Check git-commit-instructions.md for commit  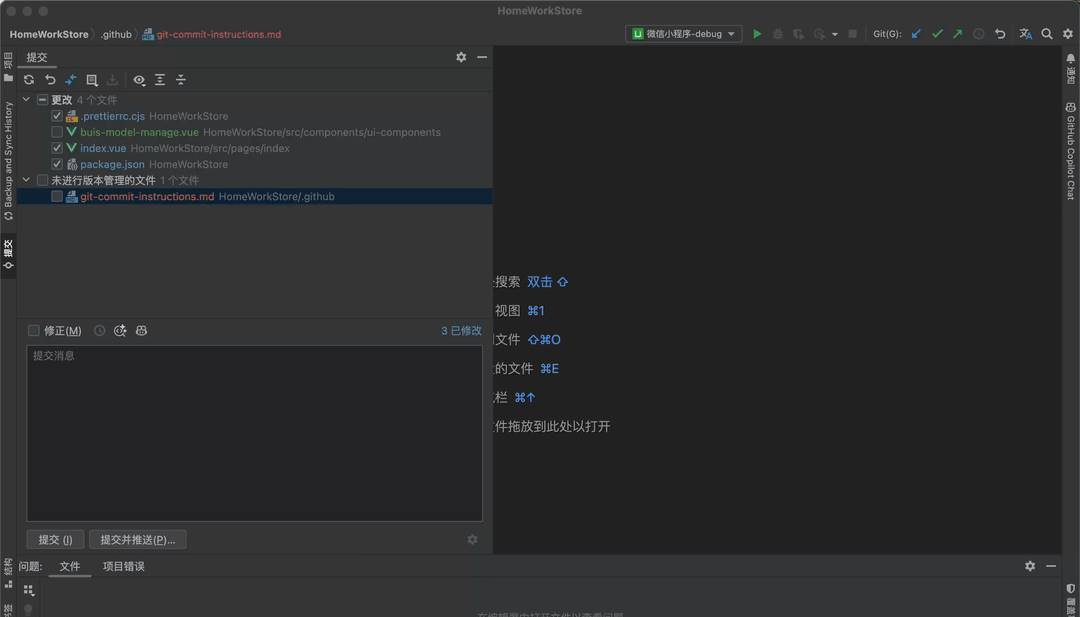[x=57, y=196]
